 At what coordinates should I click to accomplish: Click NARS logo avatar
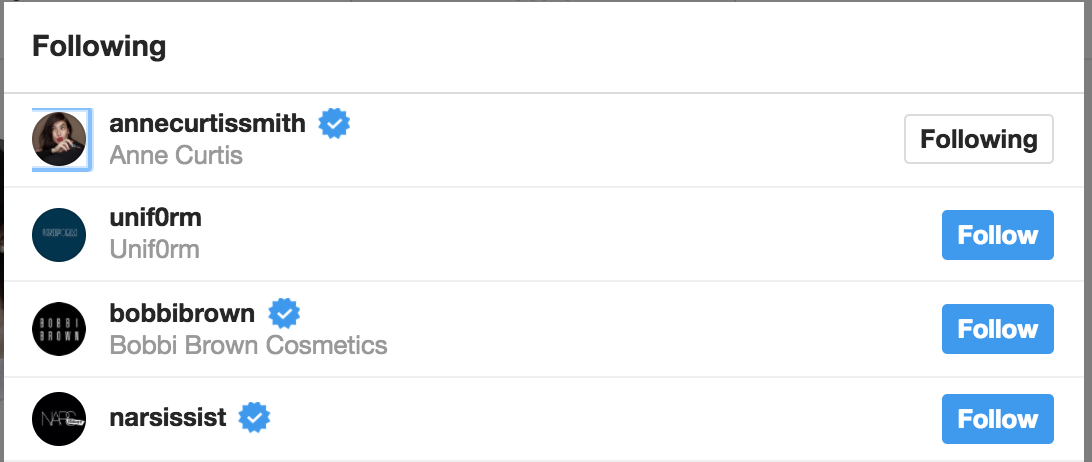(59, 418)
